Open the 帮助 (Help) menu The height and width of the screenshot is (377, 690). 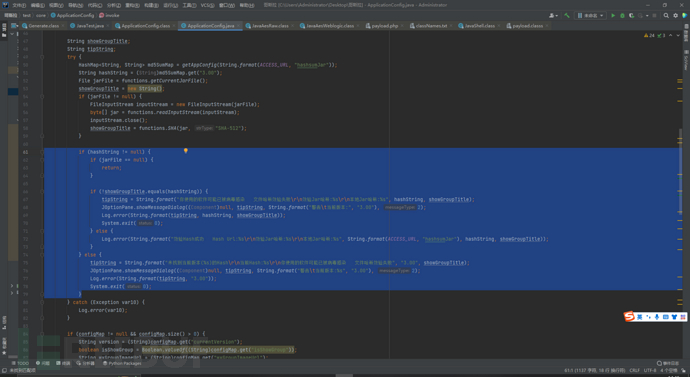coord(246,5)
